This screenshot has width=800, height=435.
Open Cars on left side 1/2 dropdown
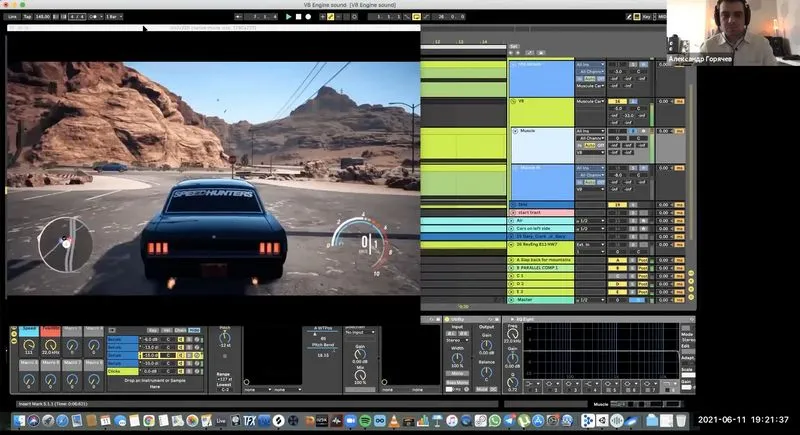point(590,228)
